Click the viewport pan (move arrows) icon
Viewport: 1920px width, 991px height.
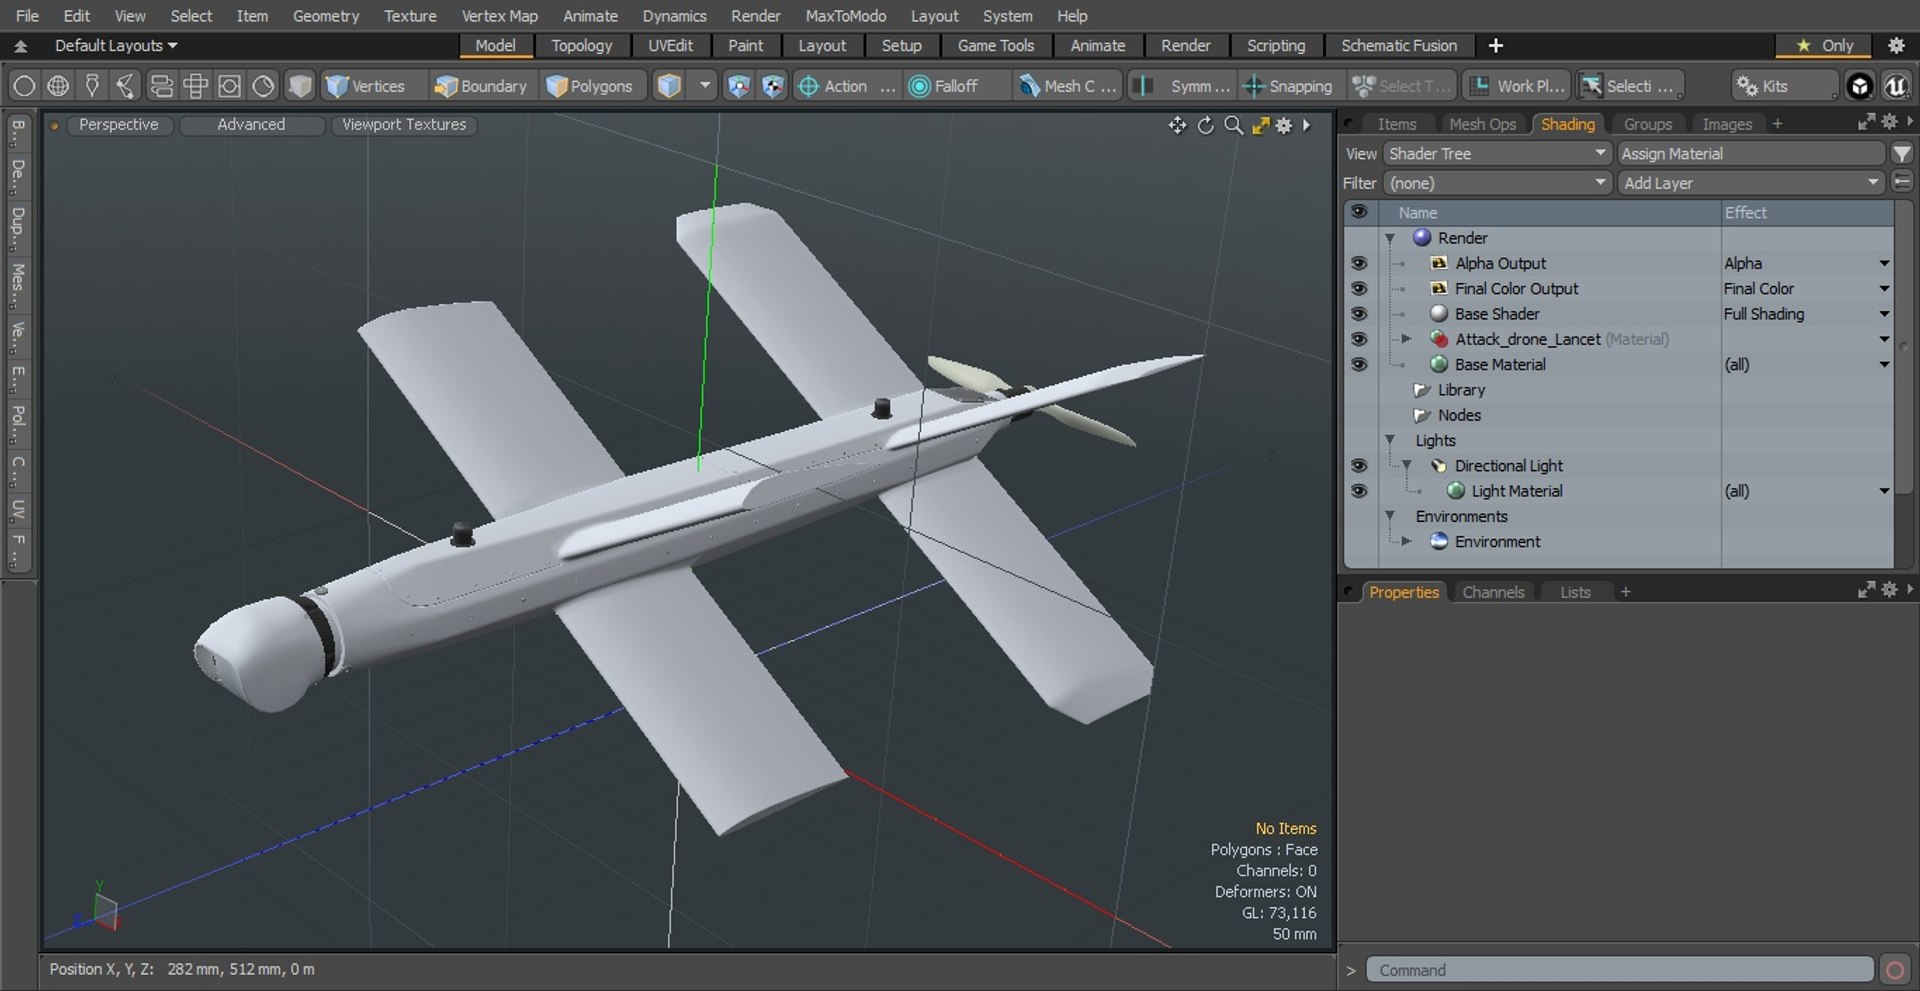(x=1177, y=125)
